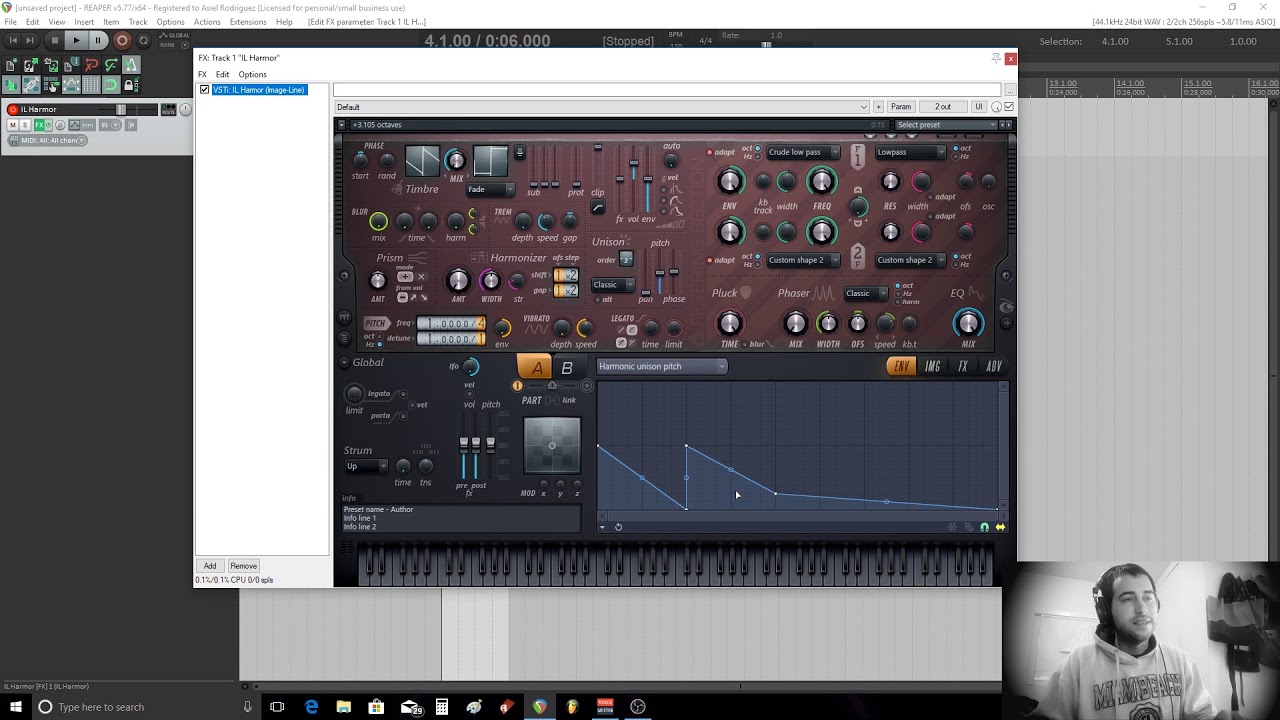Open the Default preset dropdown

[602, 107]
